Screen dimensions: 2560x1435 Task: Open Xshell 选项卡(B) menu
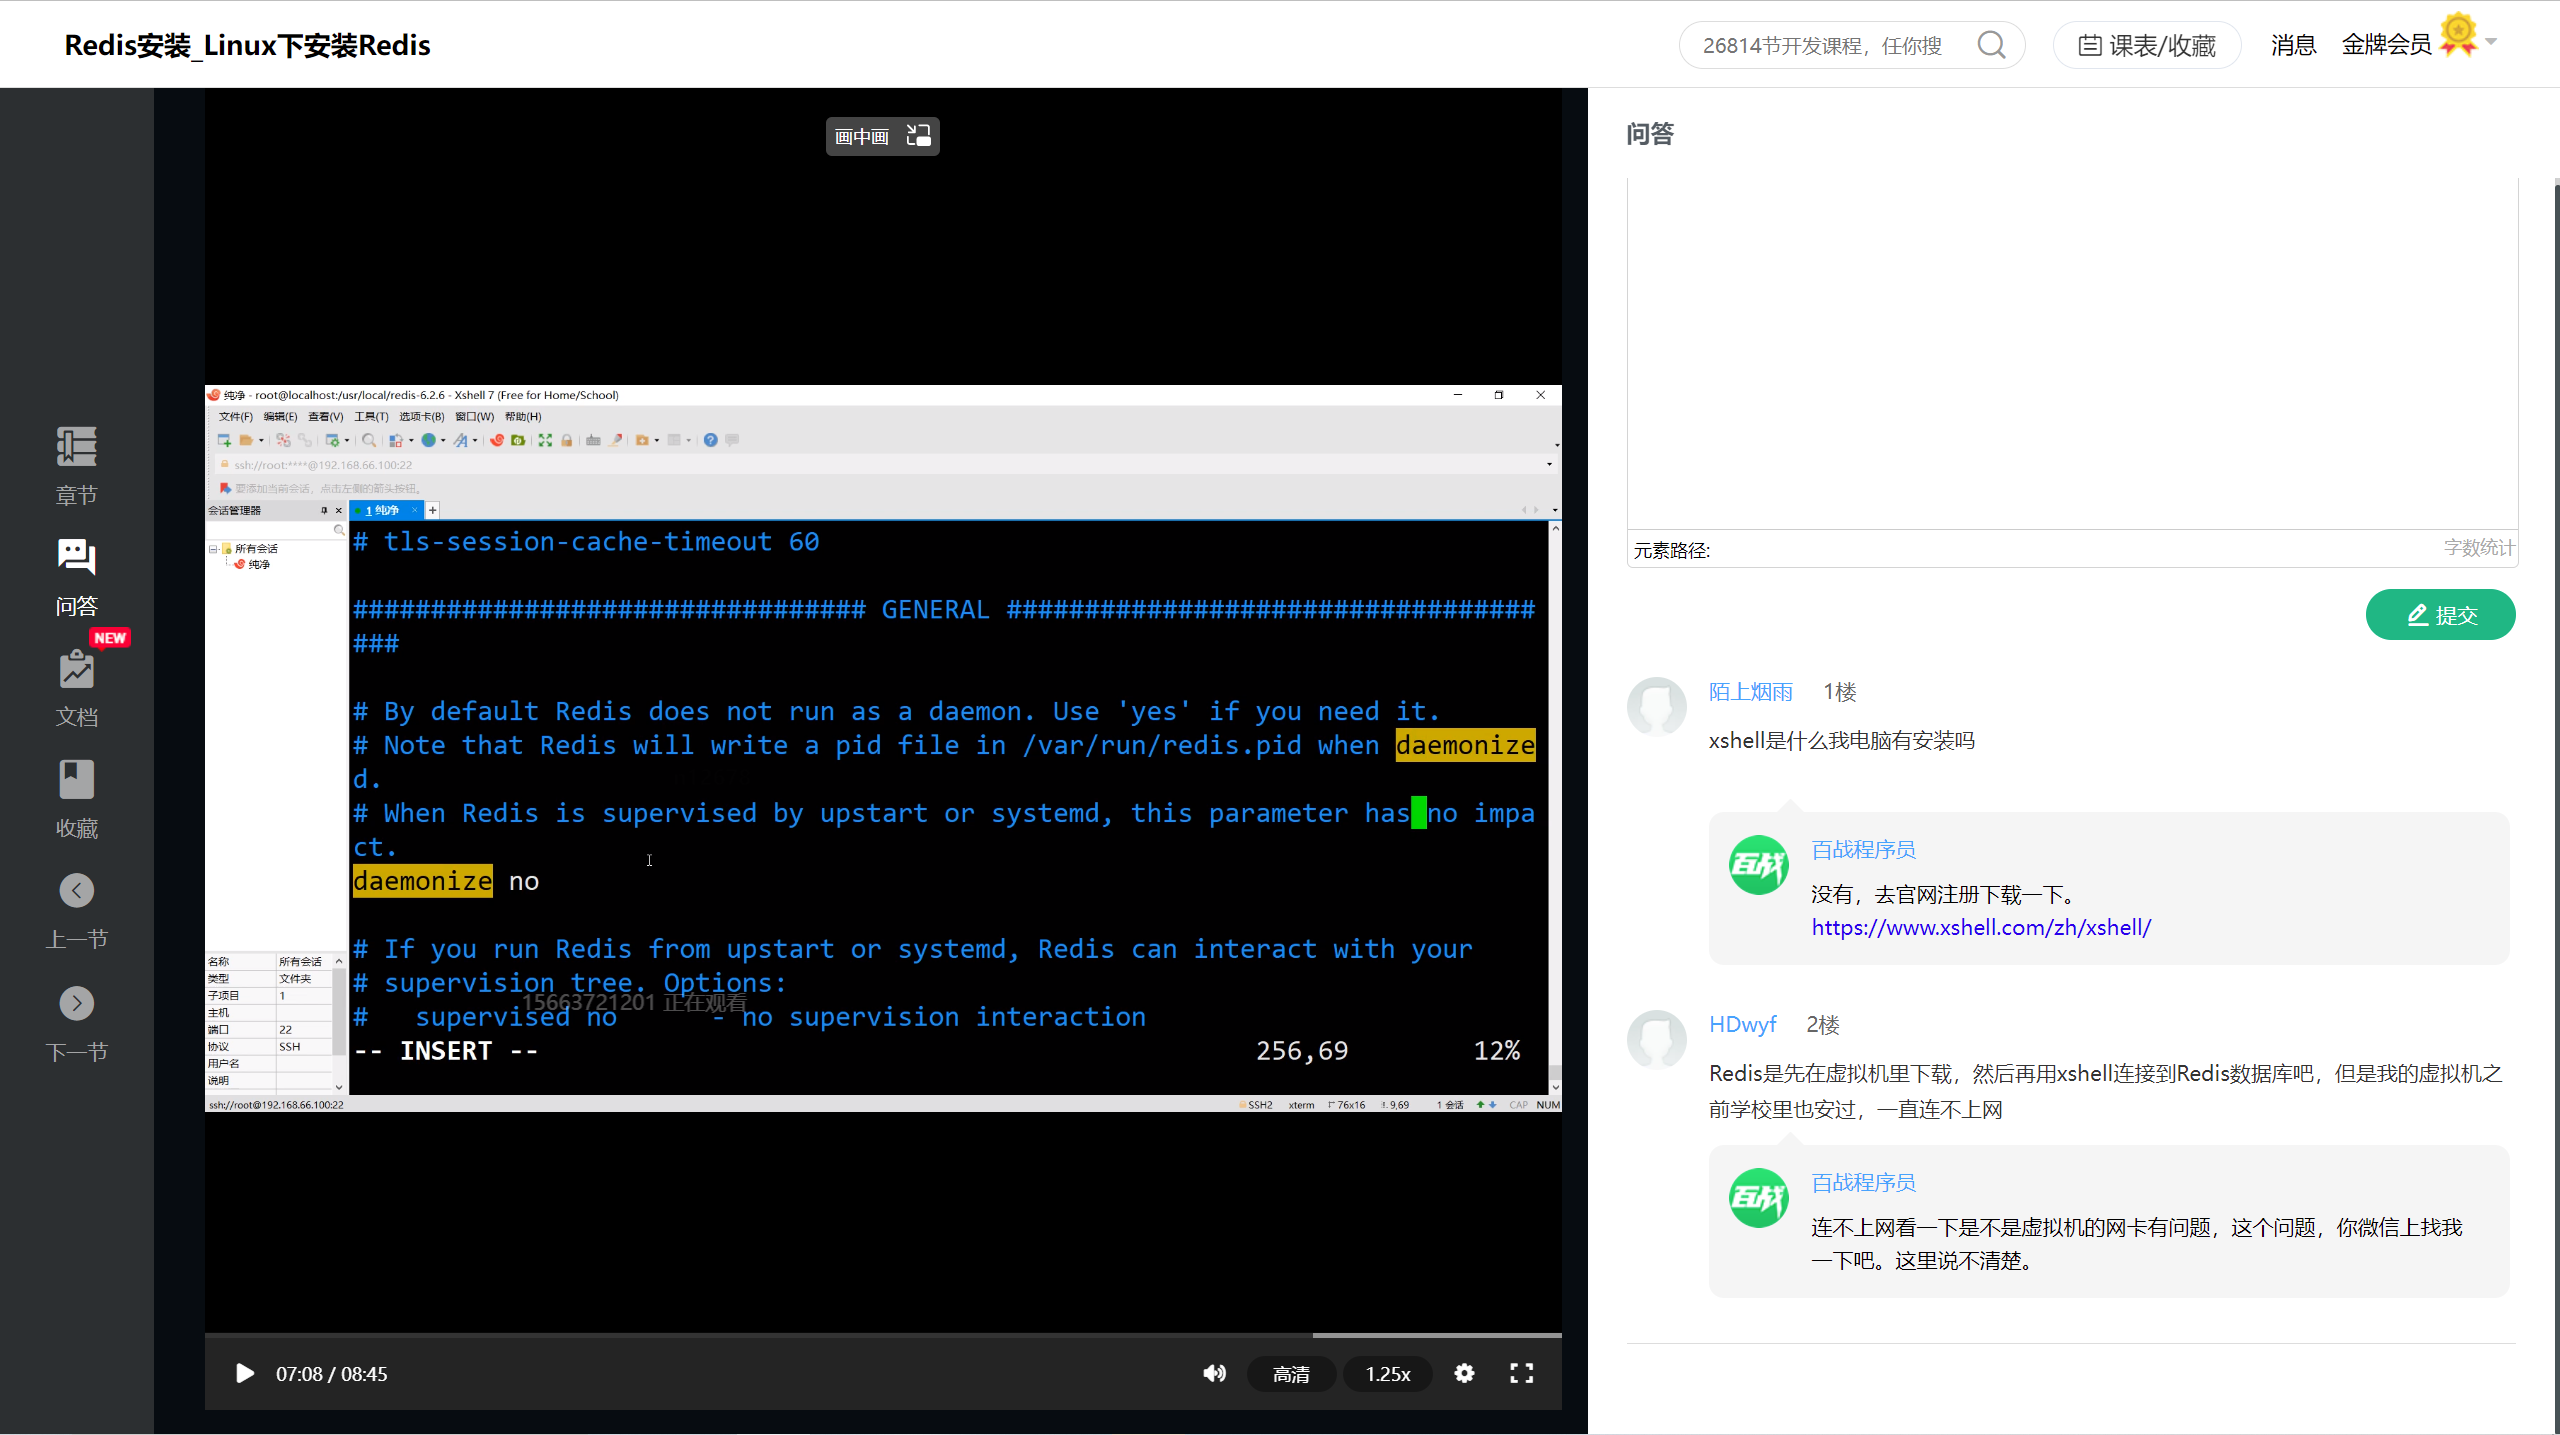(421, 417)
